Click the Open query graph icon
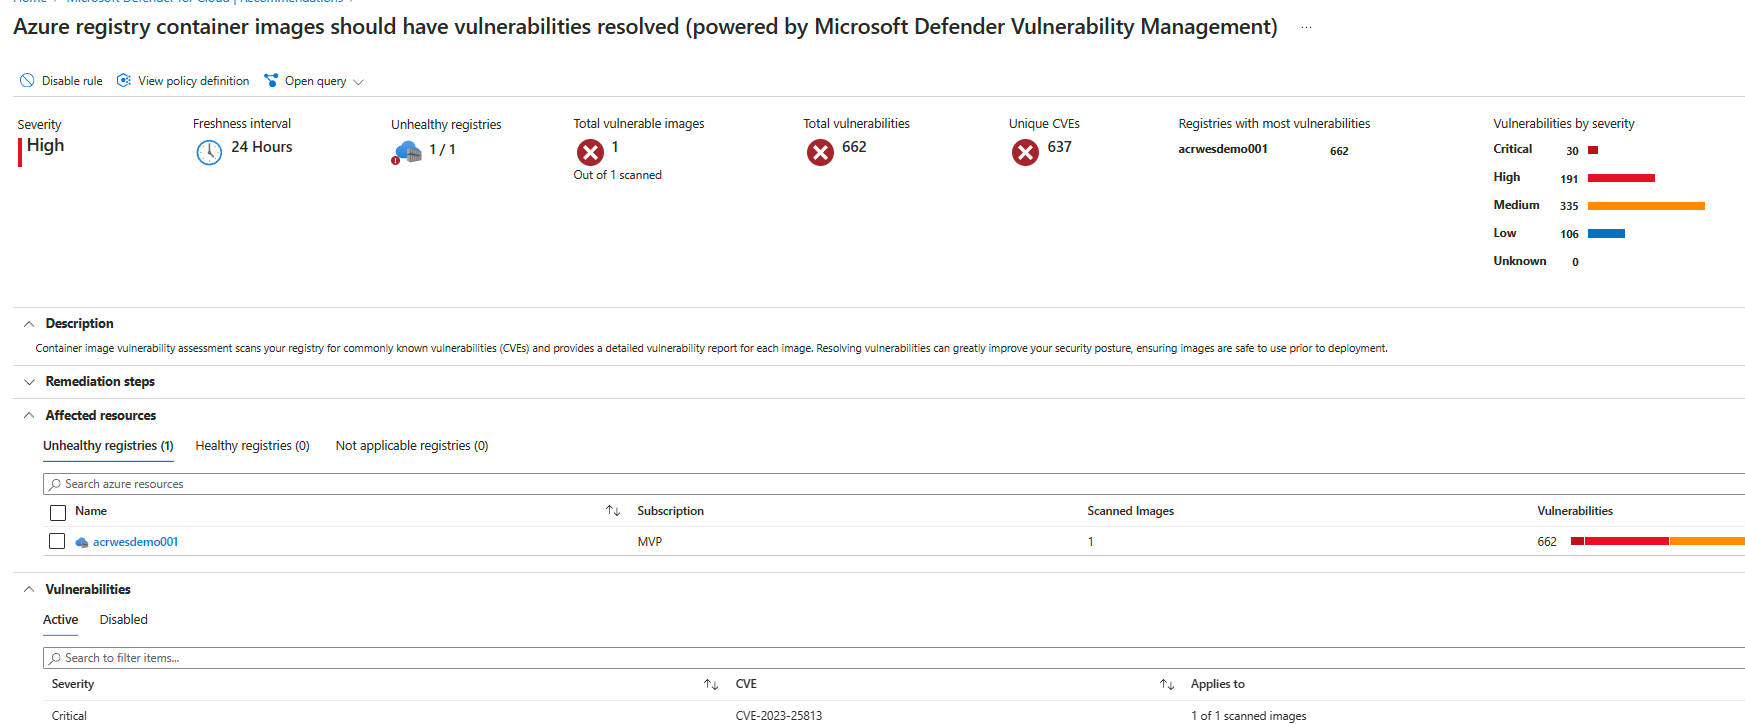1745x725 pixels. click(x=271, y=81)
